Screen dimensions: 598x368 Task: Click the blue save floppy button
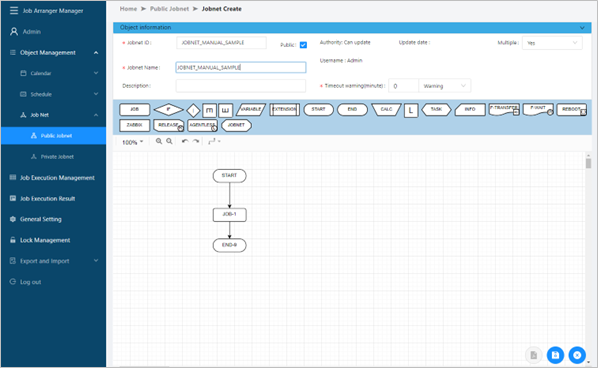(x=555, y=355)
